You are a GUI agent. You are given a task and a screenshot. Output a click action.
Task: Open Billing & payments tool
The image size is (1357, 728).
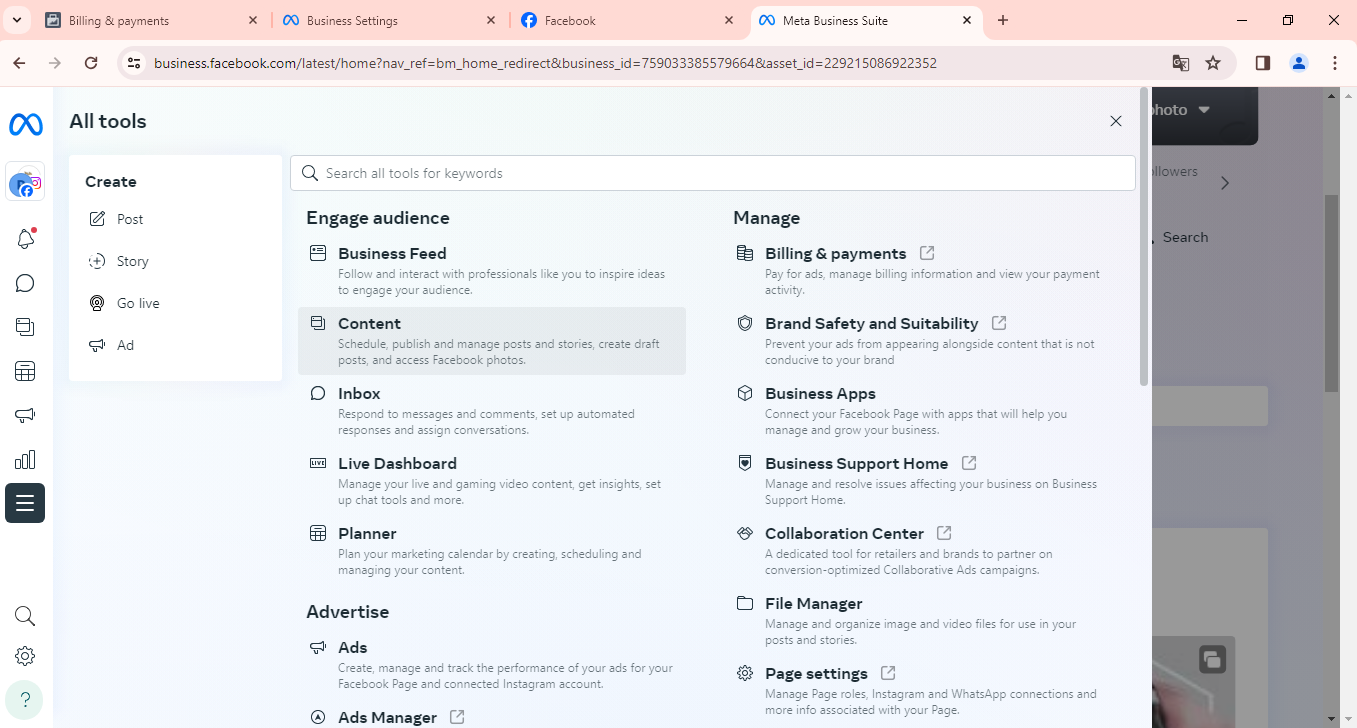pos(919,271)
